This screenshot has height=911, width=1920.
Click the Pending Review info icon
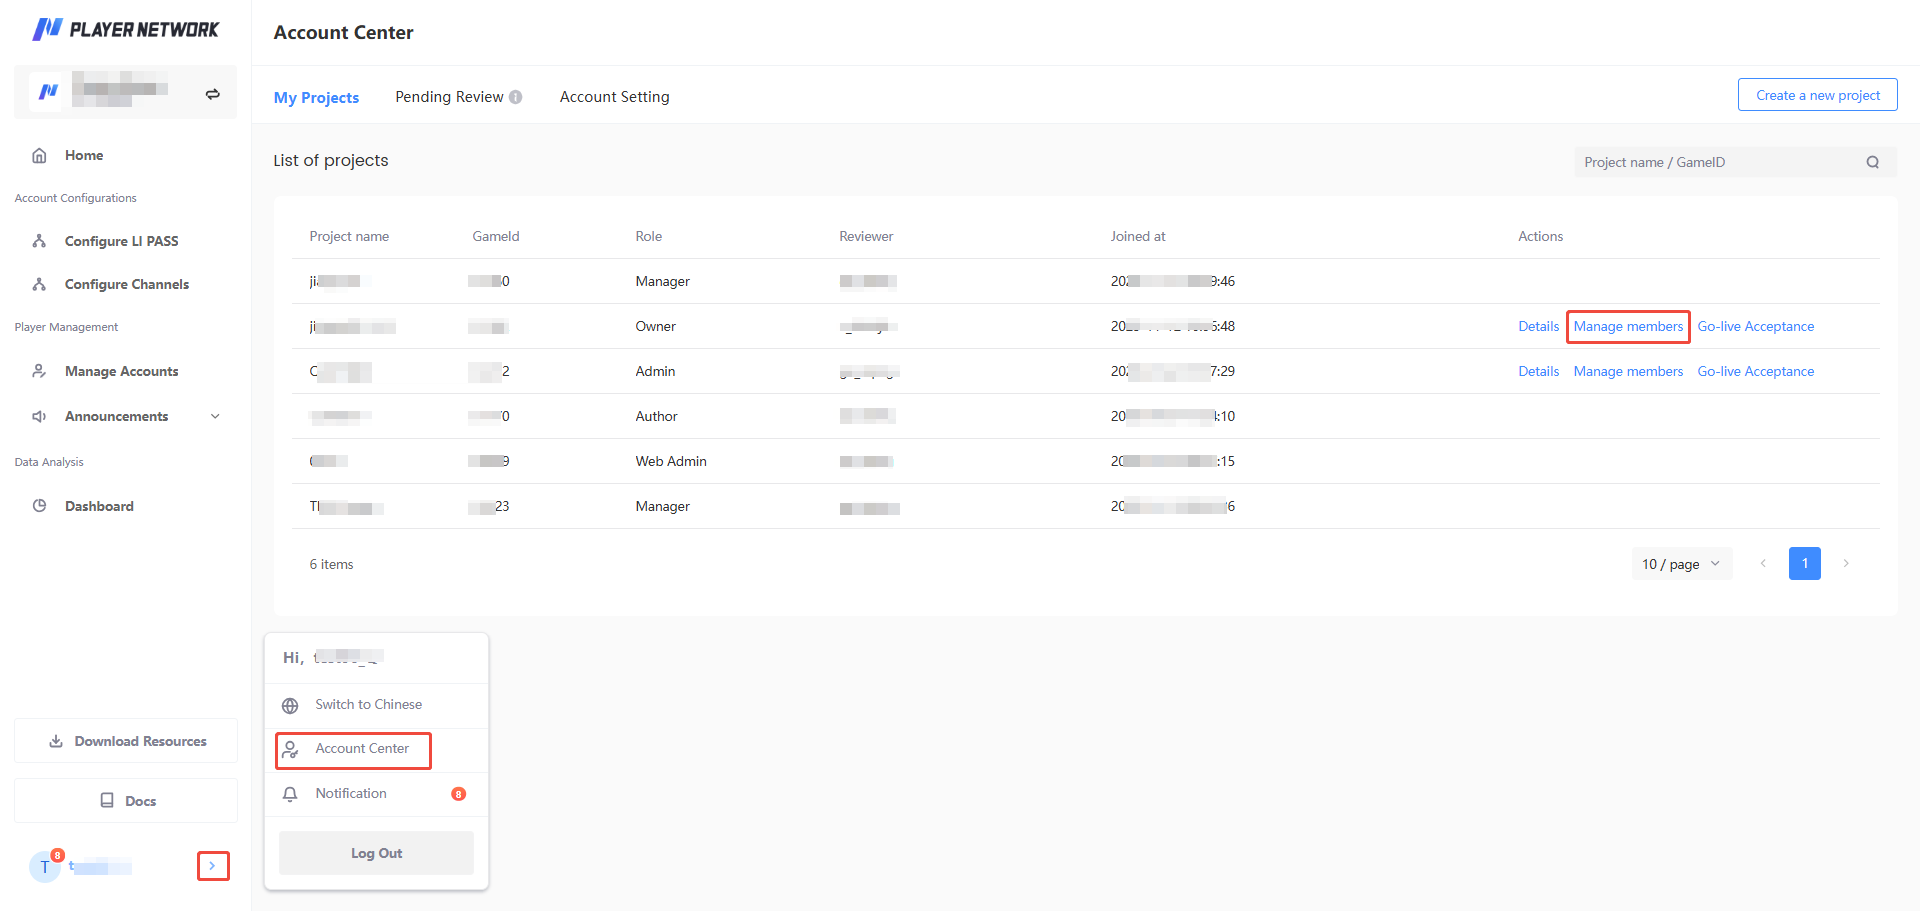click(516, 97)
